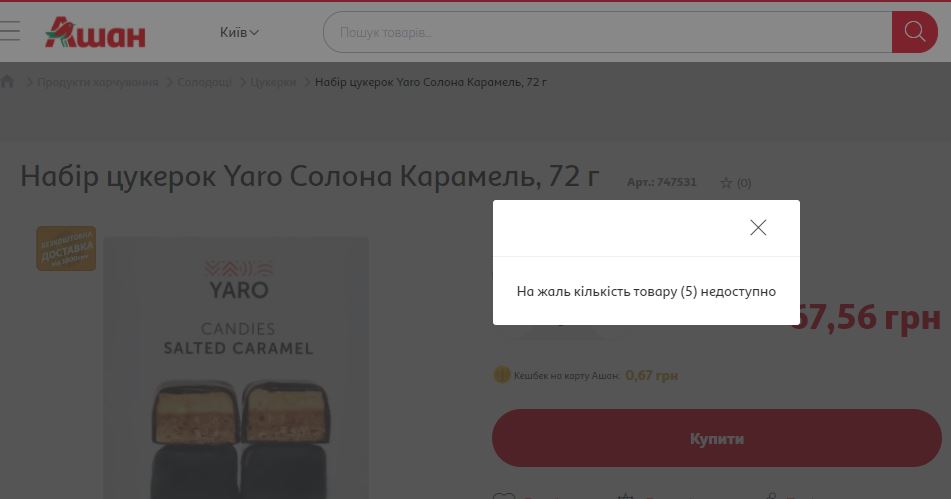The width and height of the screenshot is (951, 499).
Task: Close the unavailable quantity popup
Action: click(758, 227)
